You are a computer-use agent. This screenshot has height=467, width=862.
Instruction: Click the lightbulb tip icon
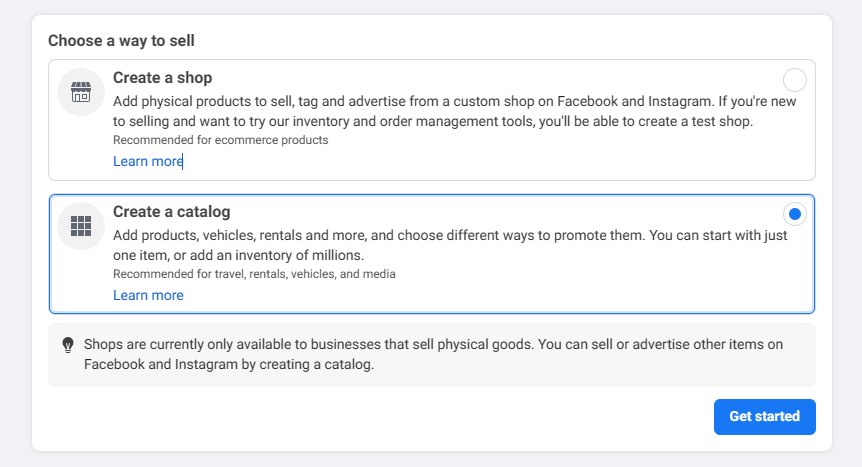[68, 344]
